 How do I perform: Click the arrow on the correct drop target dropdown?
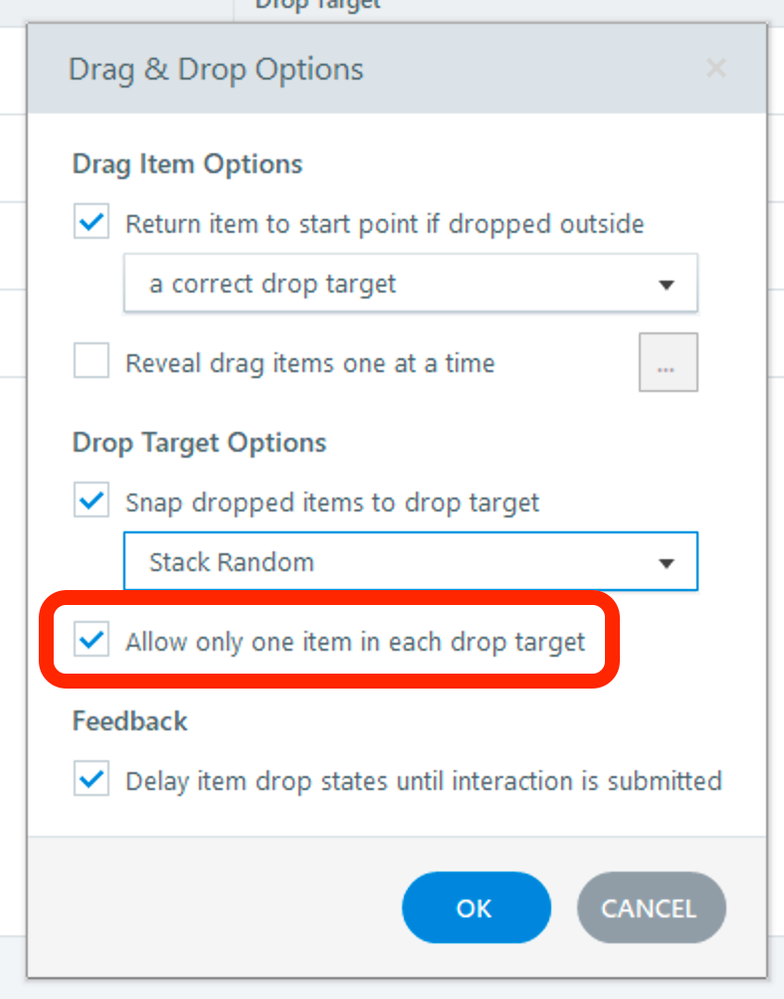click(667, 285)
